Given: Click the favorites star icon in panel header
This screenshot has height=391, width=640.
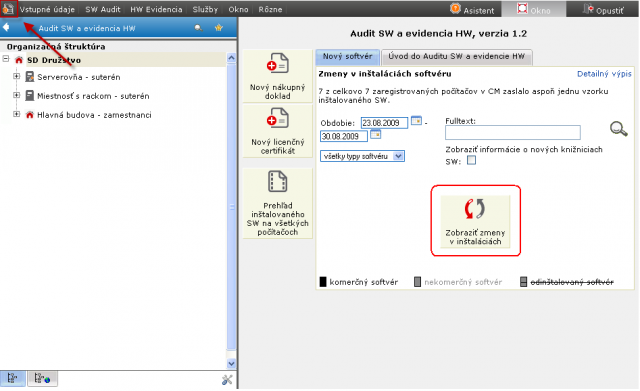Looking at the screenshot, I should point(219,28).
